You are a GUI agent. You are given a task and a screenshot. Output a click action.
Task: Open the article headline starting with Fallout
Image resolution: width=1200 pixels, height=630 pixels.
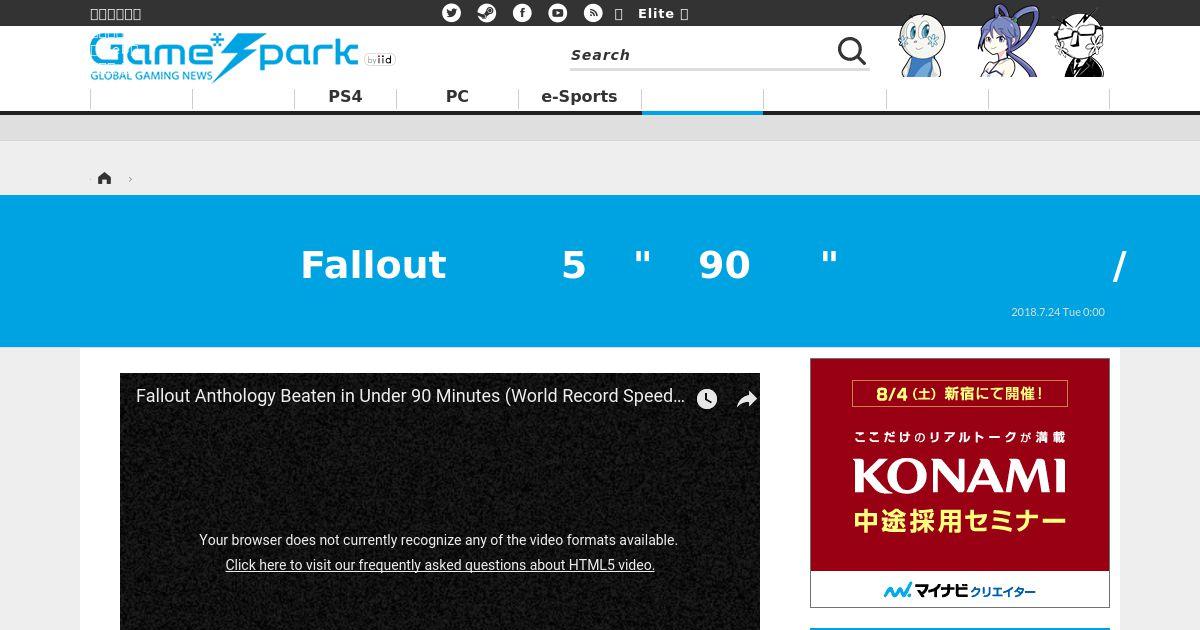coord(713,265)
